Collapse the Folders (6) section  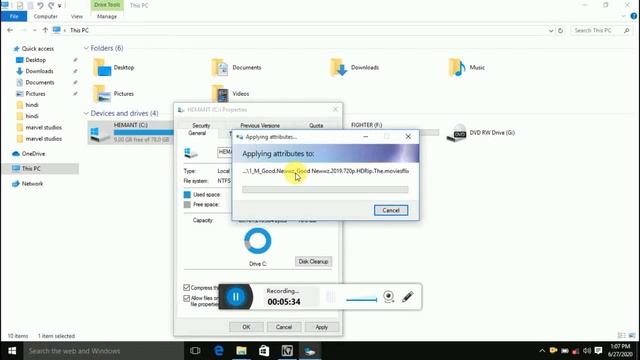point(86,48)
